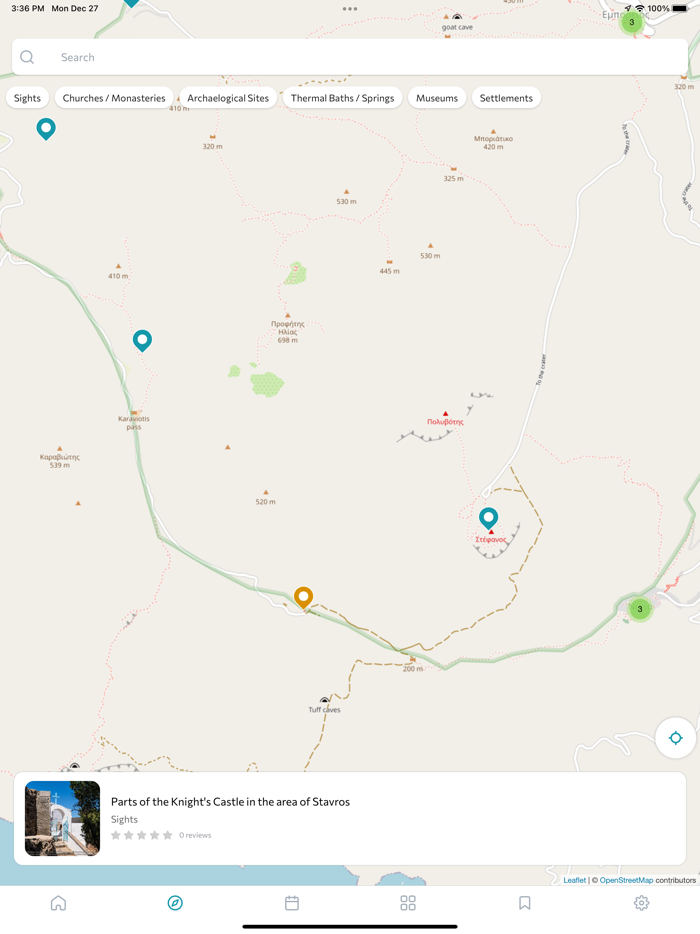
Task: Open the Knight's Castle thumbnail
Action: [x=63, y=818]
